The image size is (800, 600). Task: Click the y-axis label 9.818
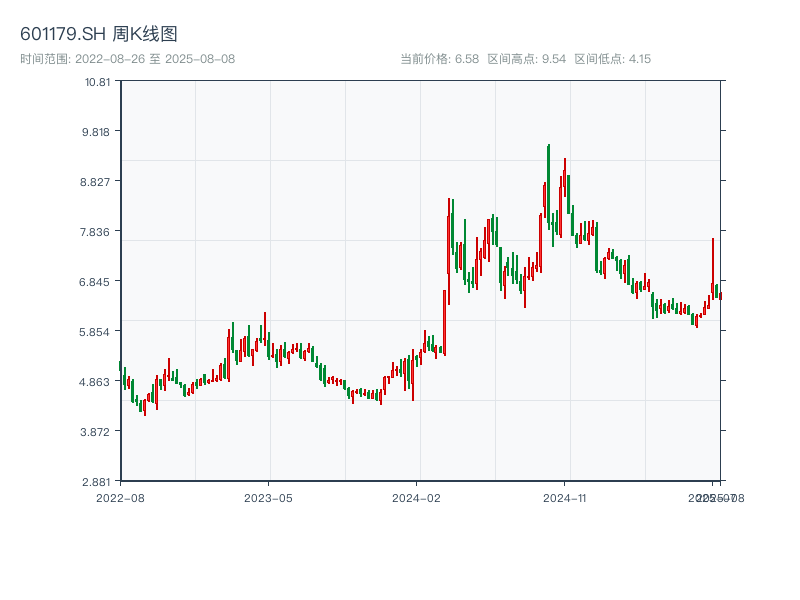coord(95,132)
